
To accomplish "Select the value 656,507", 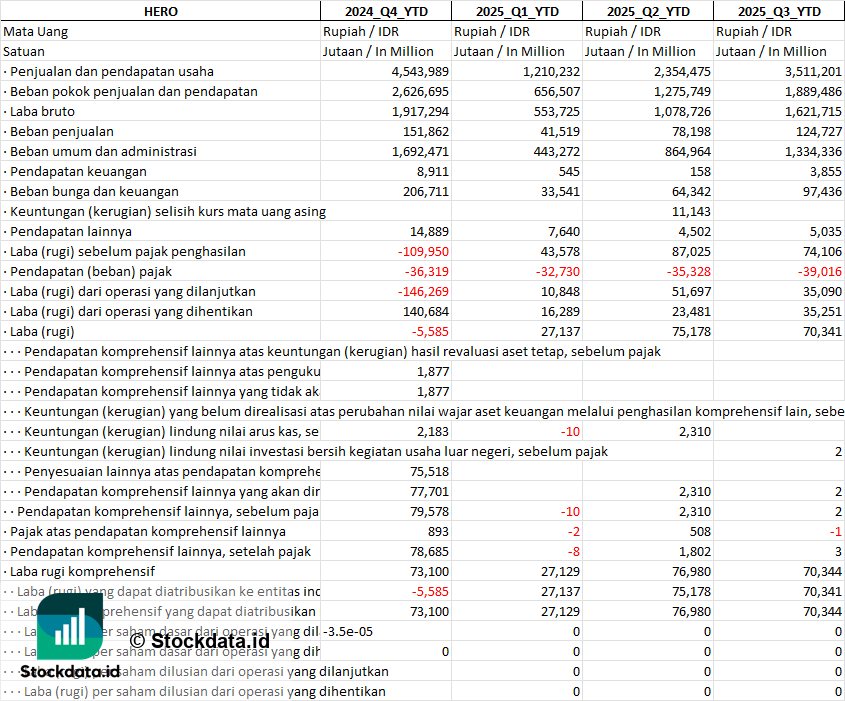I will pyautogui.click(x=557, y=92).
